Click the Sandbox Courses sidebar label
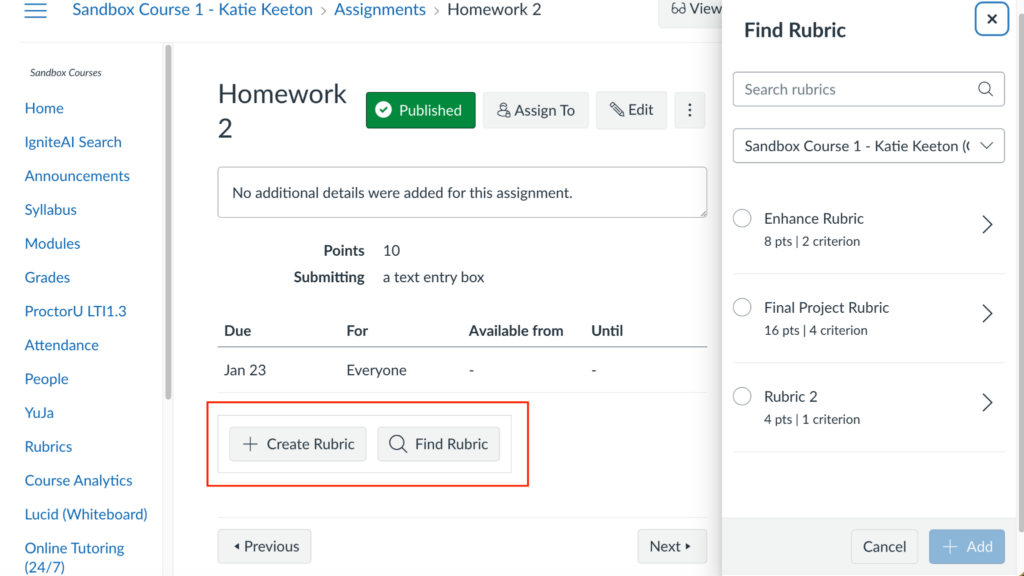This screenshot has width=1024, height=576. (65, 72)
